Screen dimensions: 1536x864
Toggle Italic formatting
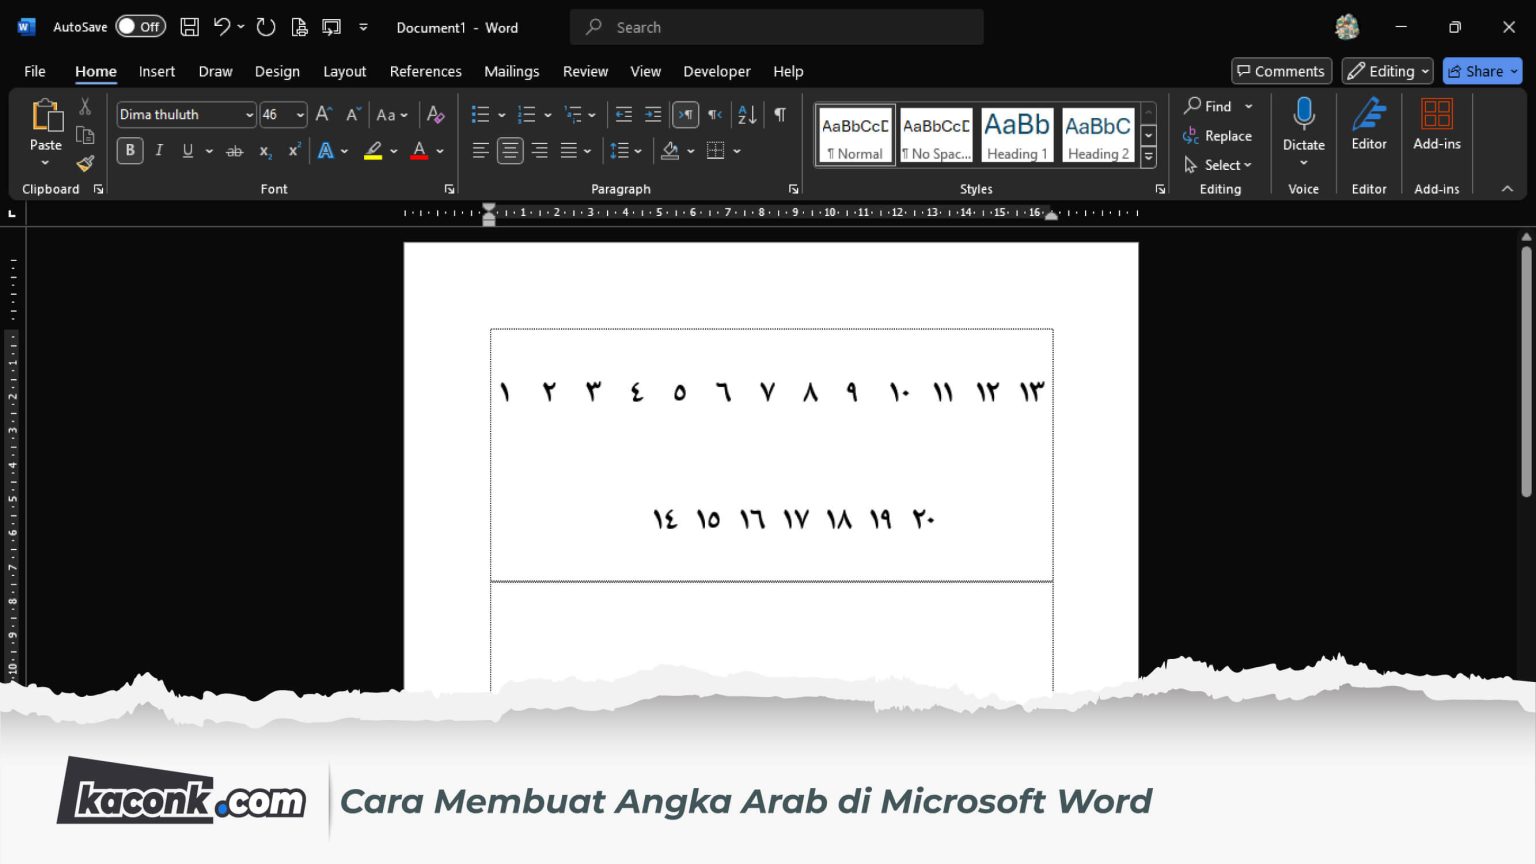click(158, 151)
